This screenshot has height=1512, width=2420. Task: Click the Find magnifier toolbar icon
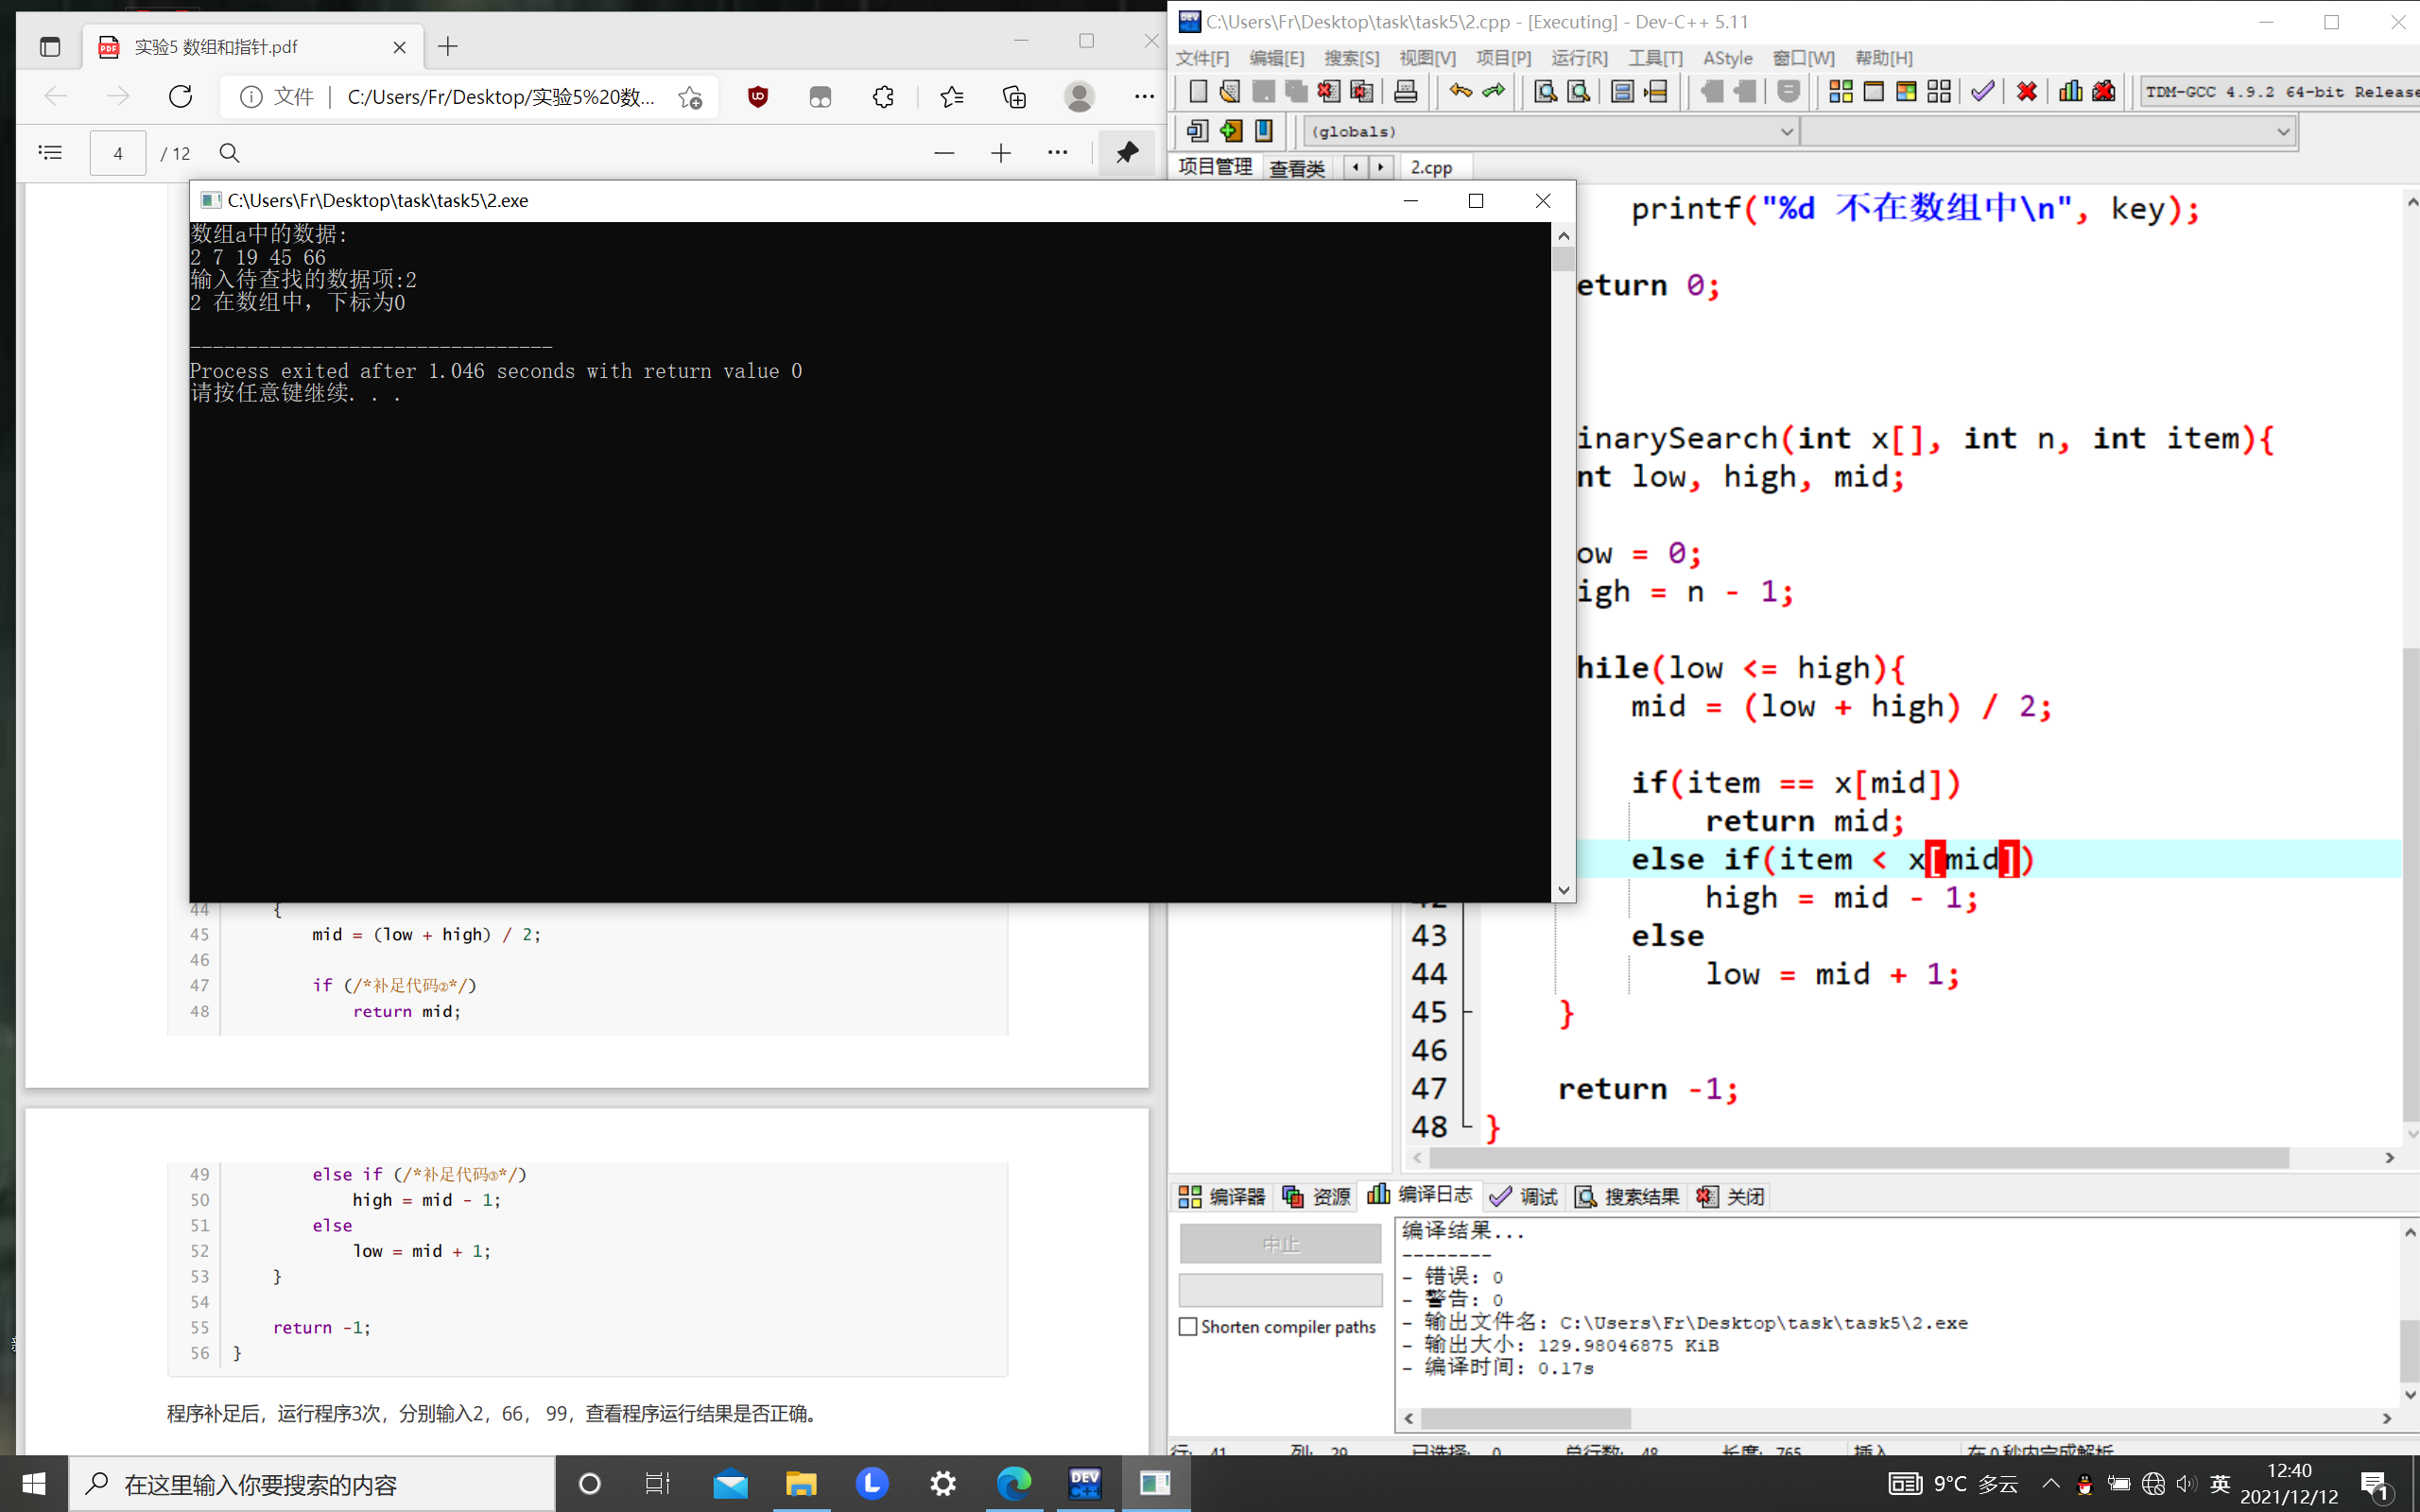1545,92
